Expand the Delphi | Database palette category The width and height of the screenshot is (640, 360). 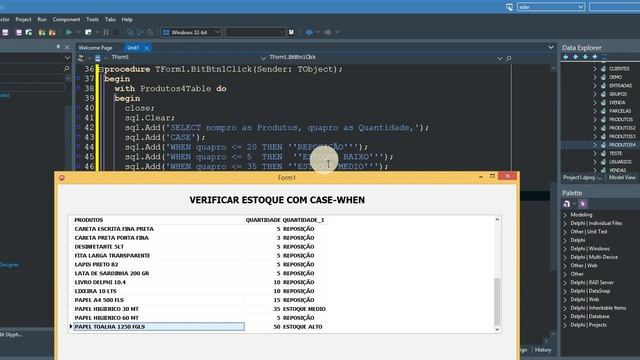tap(565, 316)
